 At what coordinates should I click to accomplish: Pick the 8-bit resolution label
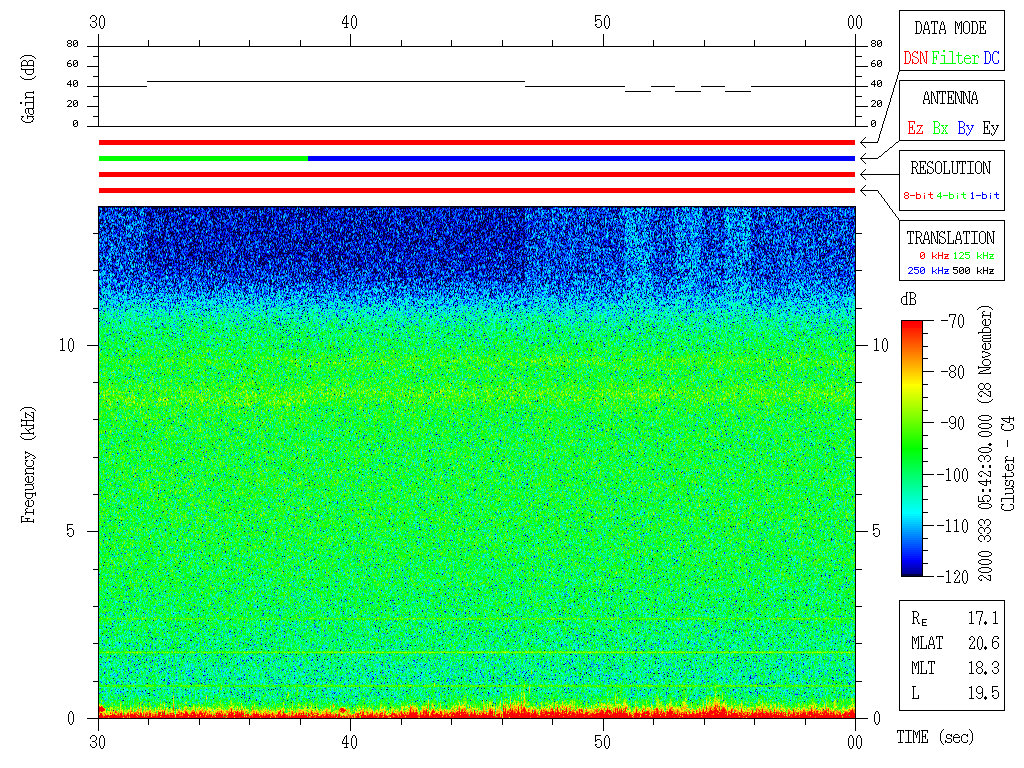(x=918, y=196)
